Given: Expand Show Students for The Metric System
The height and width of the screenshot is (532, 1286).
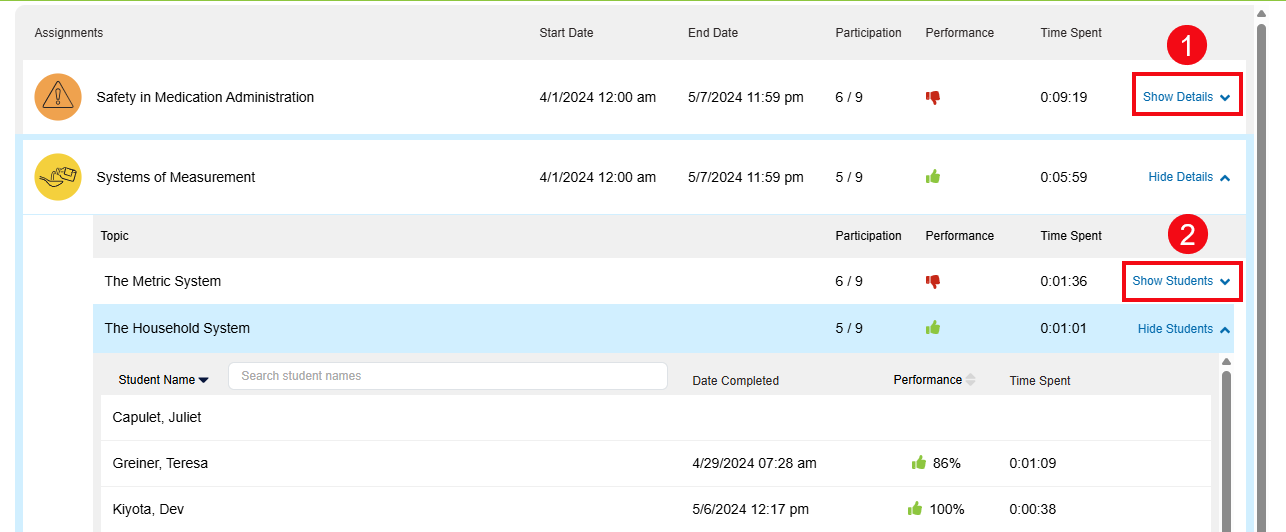Looking at the screenshot, I should pyautogui.click(x=1181, y=281).
